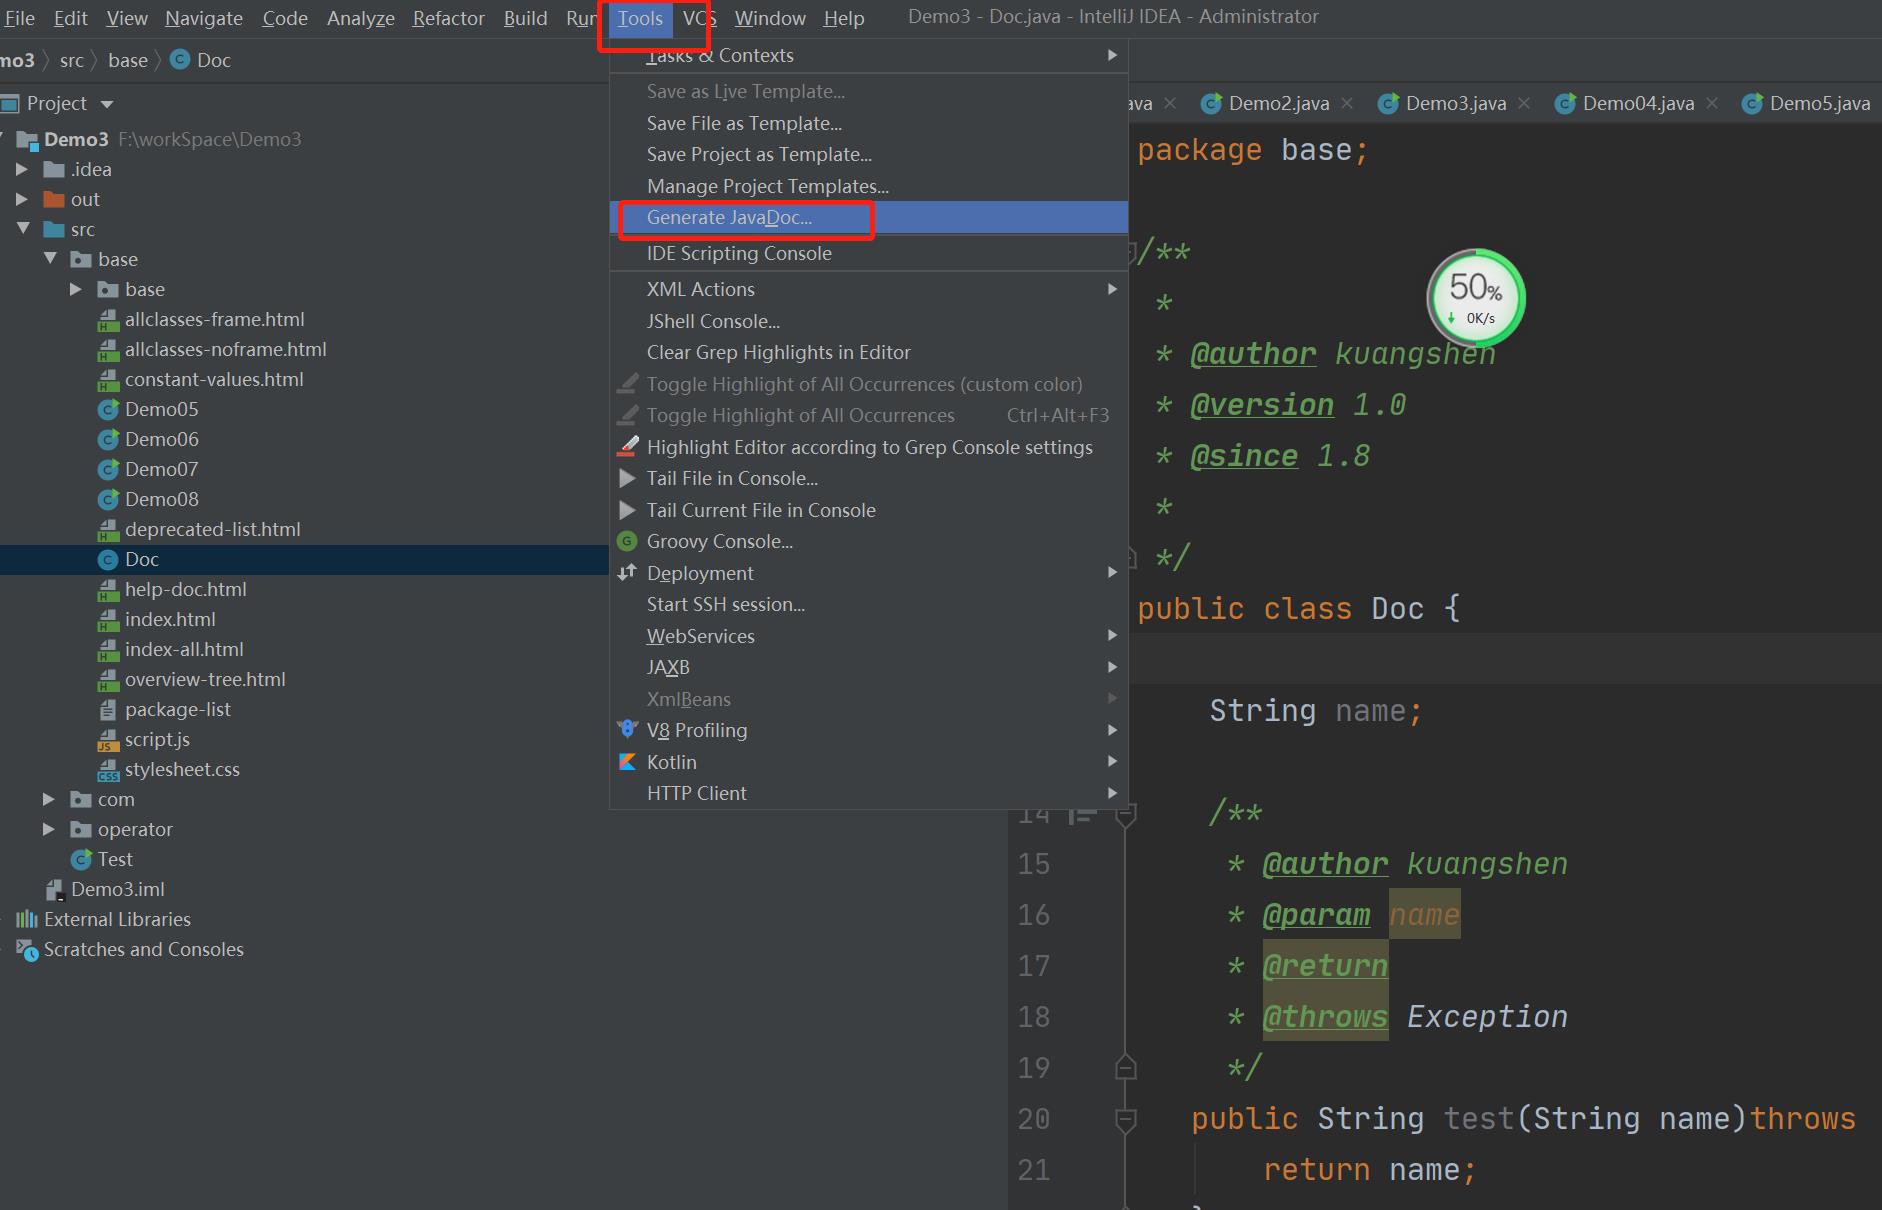Open the Refactor menu

pos(448,18)
